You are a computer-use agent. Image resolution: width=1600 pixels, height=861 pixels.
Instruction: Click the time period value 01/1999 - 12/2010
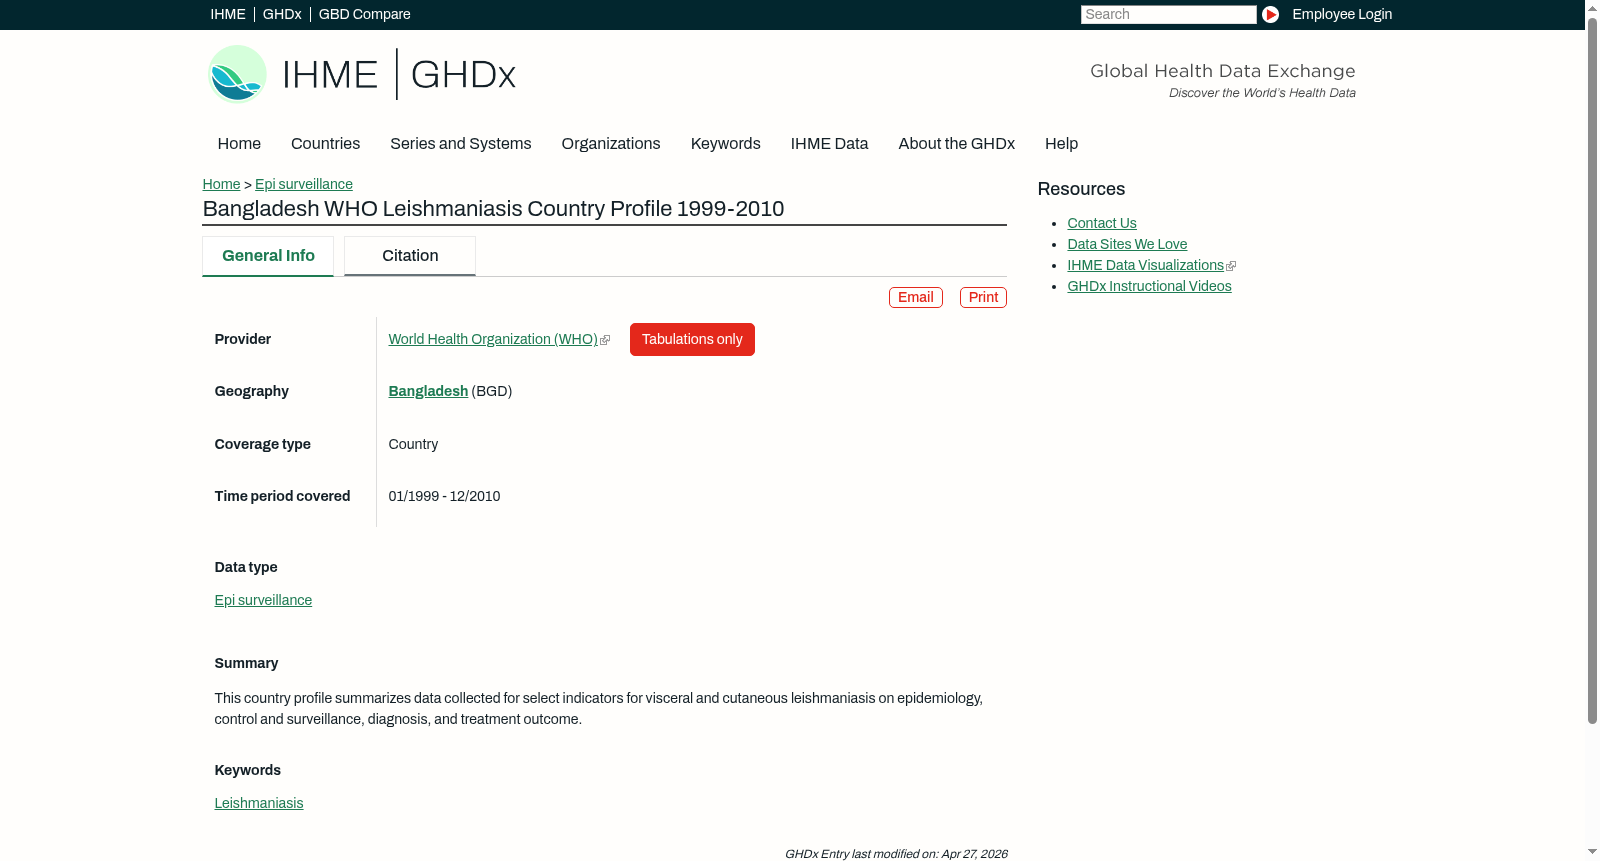[444, 496]
